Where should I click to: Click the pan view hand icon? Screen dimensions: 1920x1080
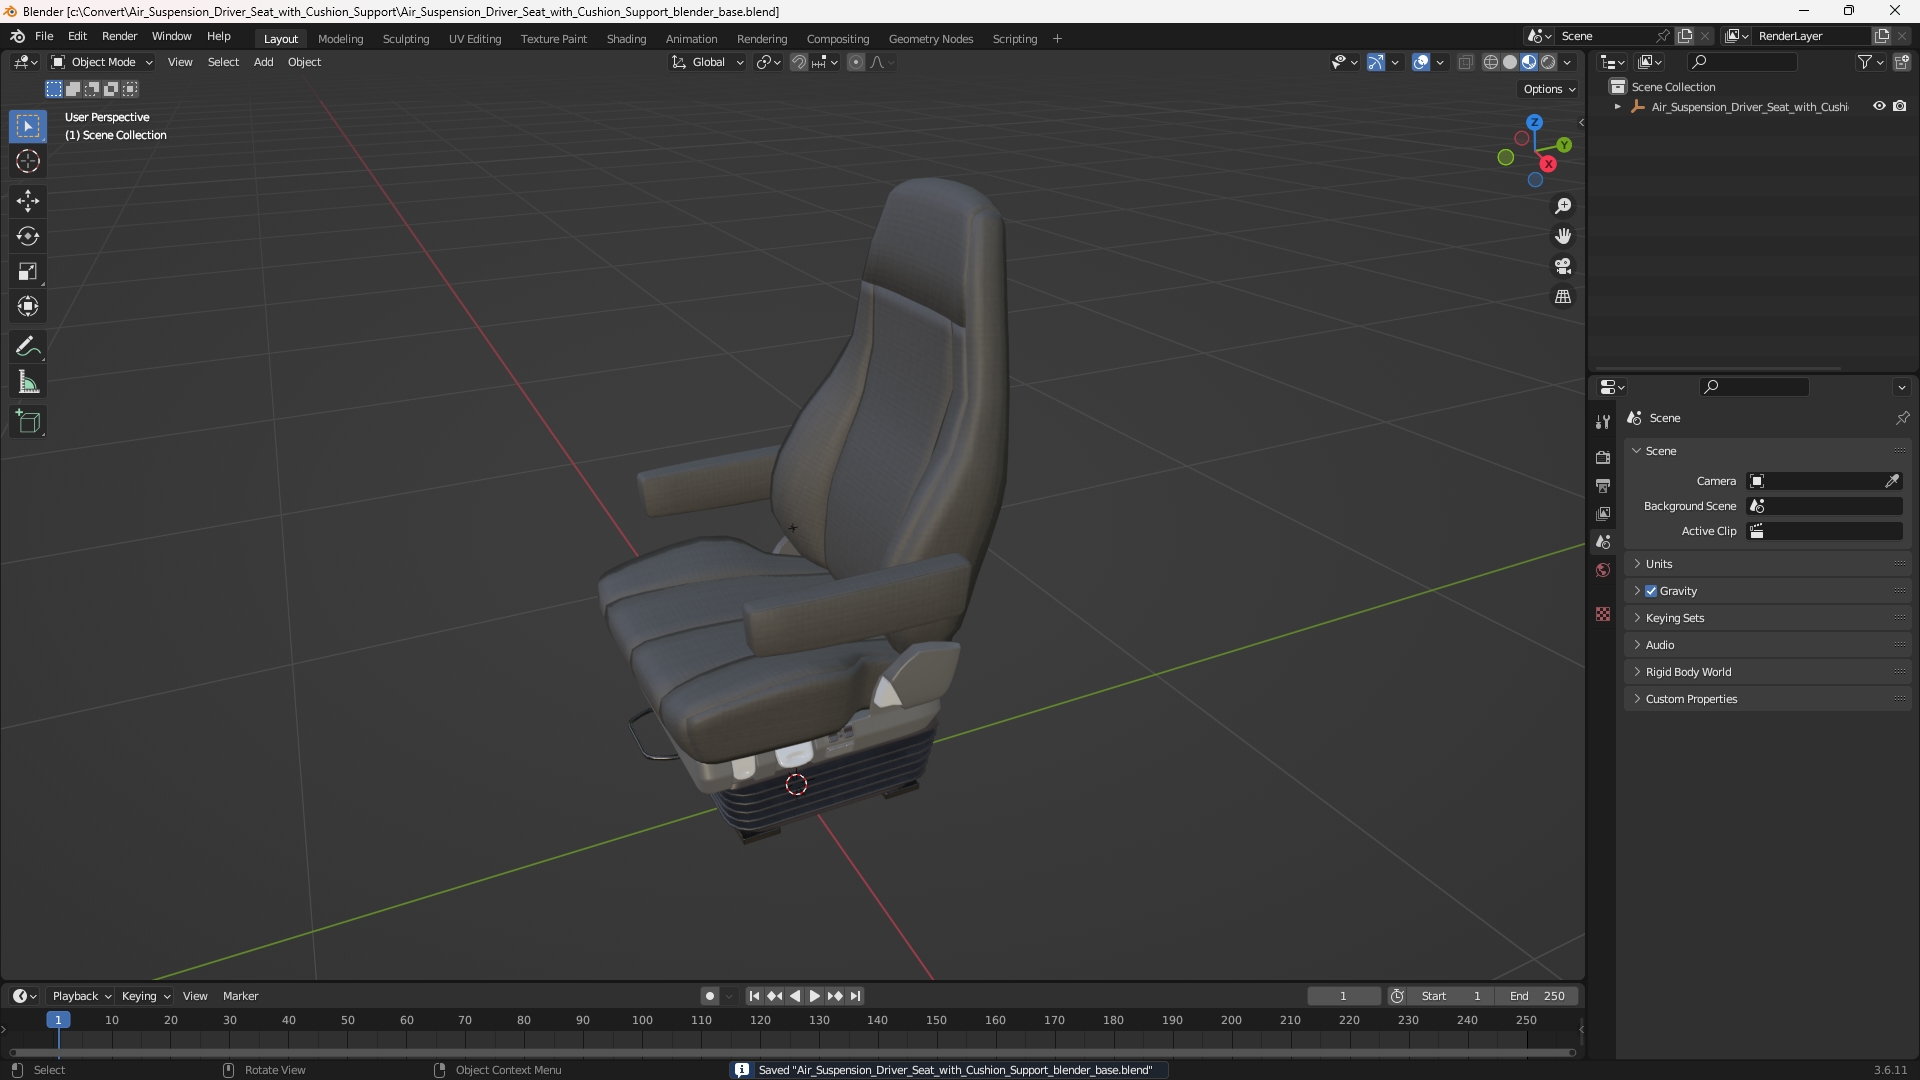1563,236
